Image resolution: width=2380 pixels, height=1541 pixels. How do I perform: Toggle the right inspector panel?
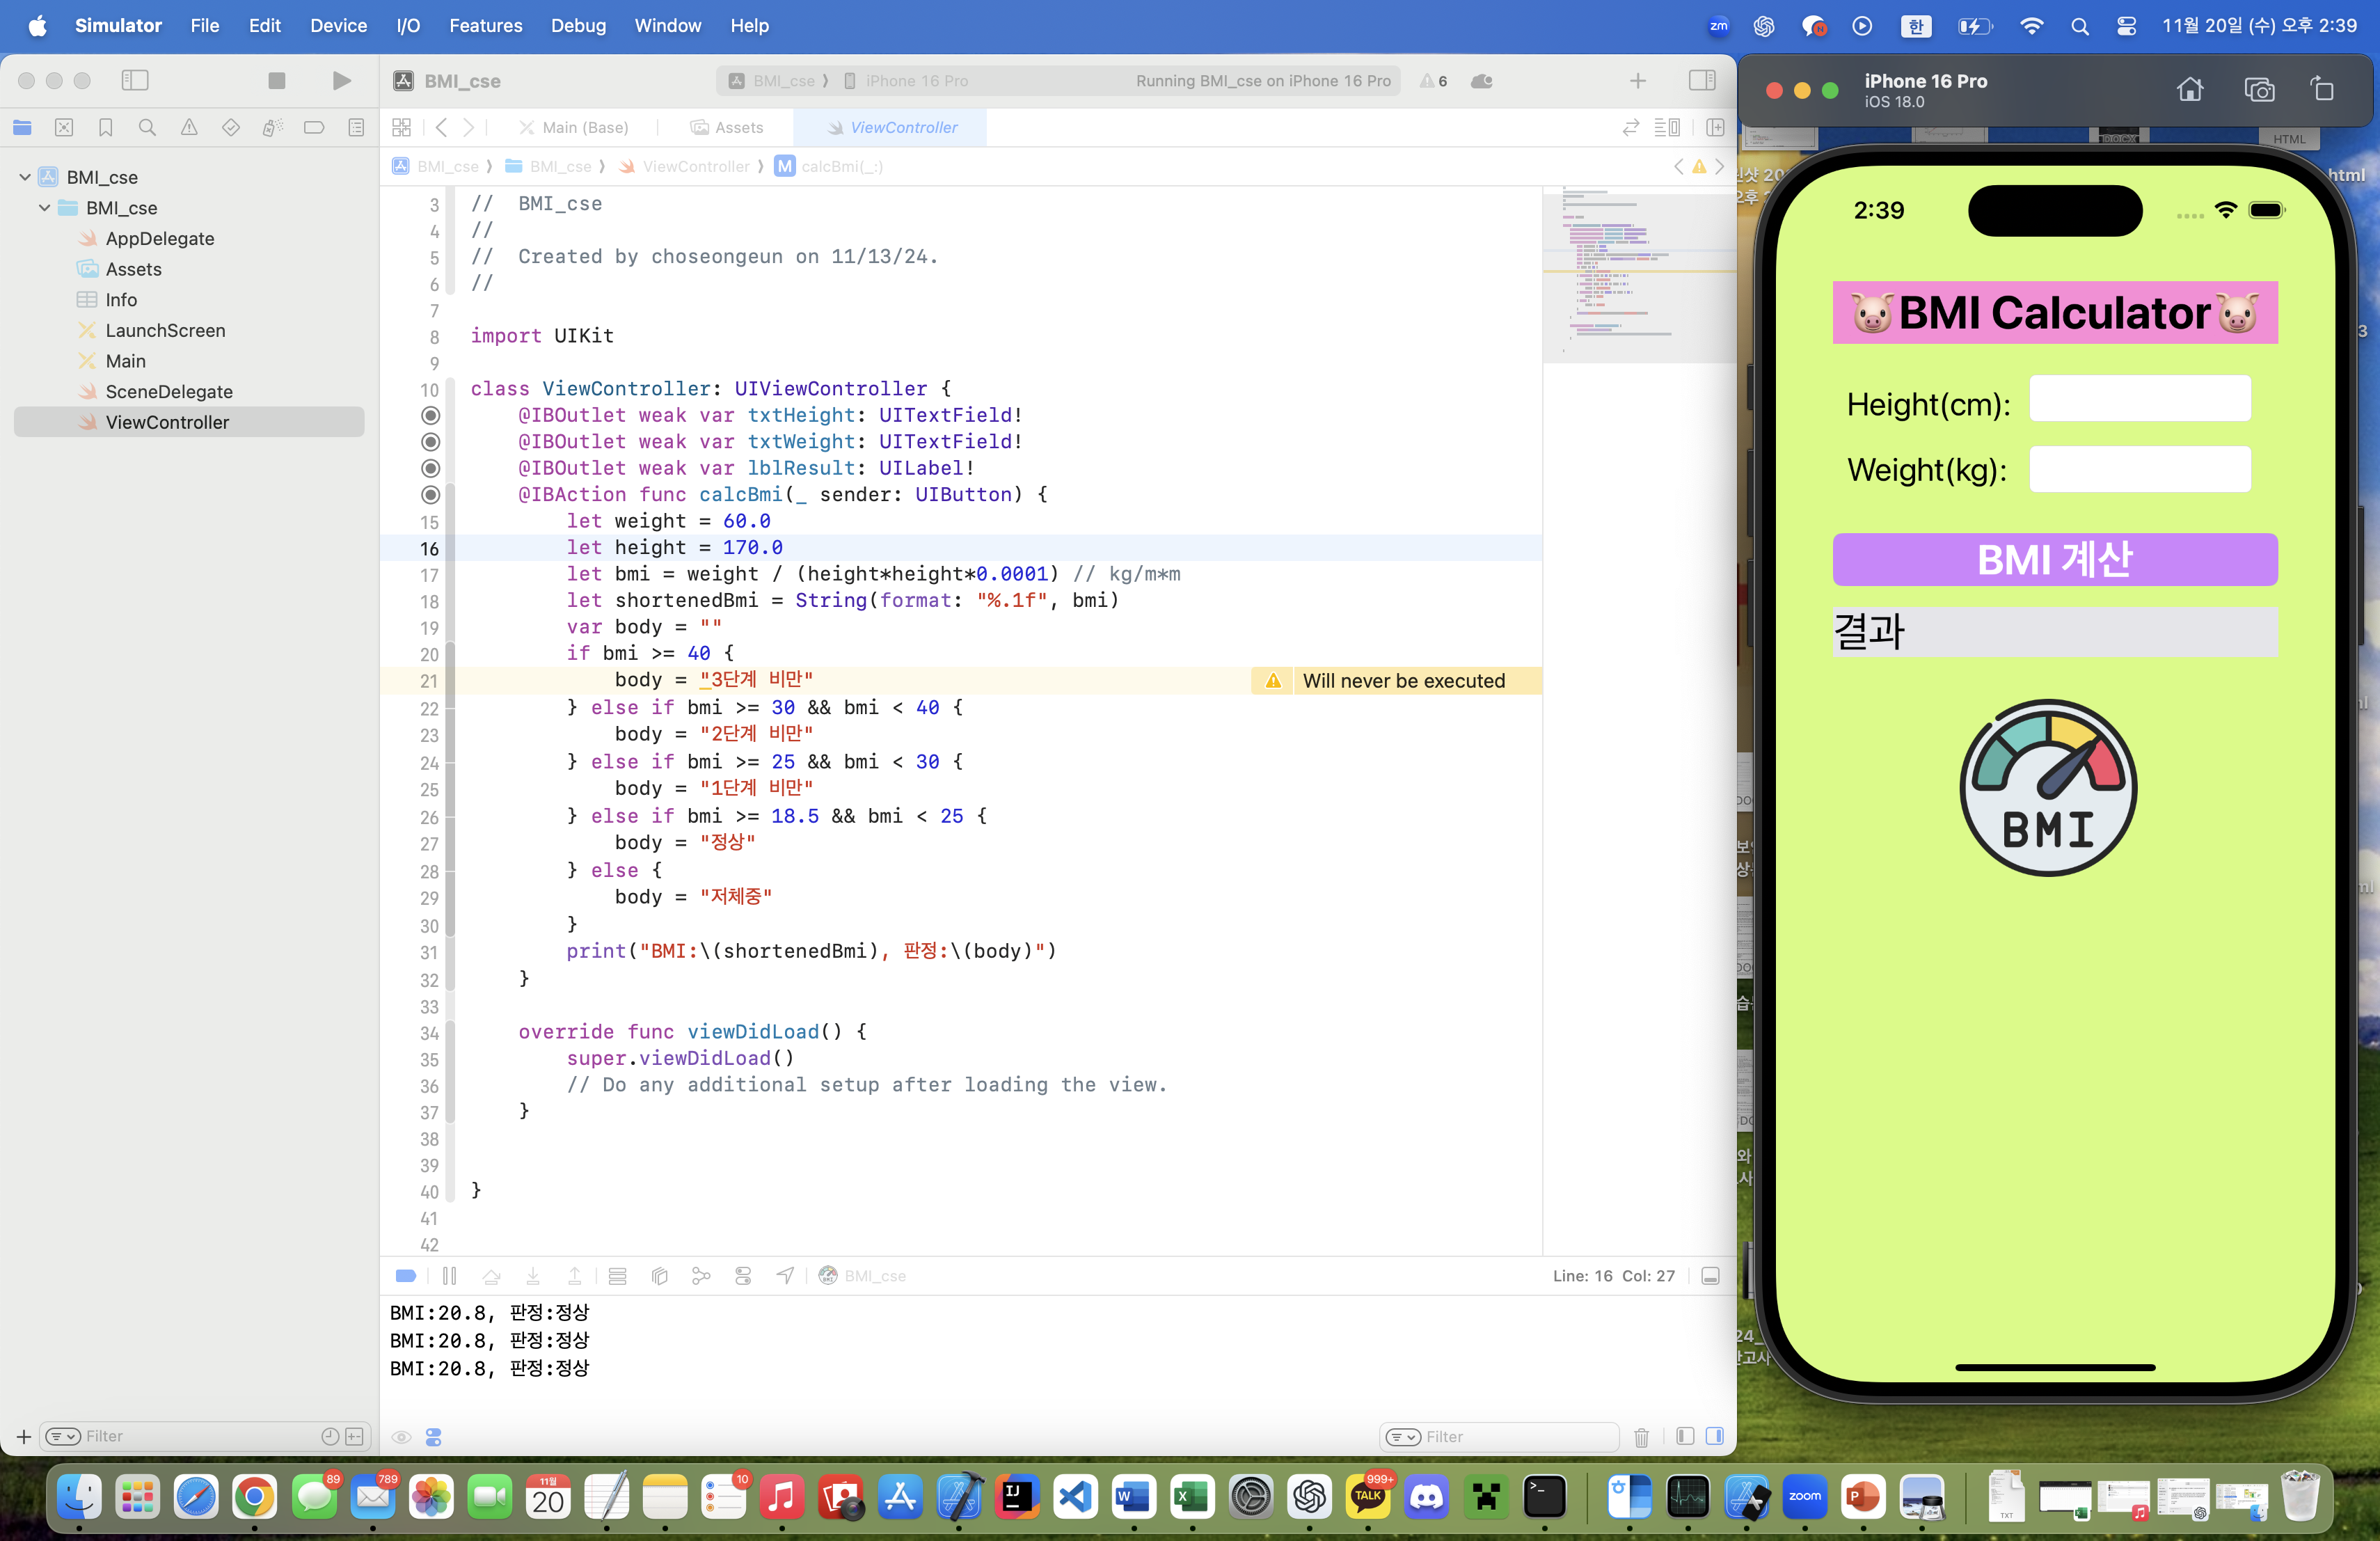(x=1702, y=80)
